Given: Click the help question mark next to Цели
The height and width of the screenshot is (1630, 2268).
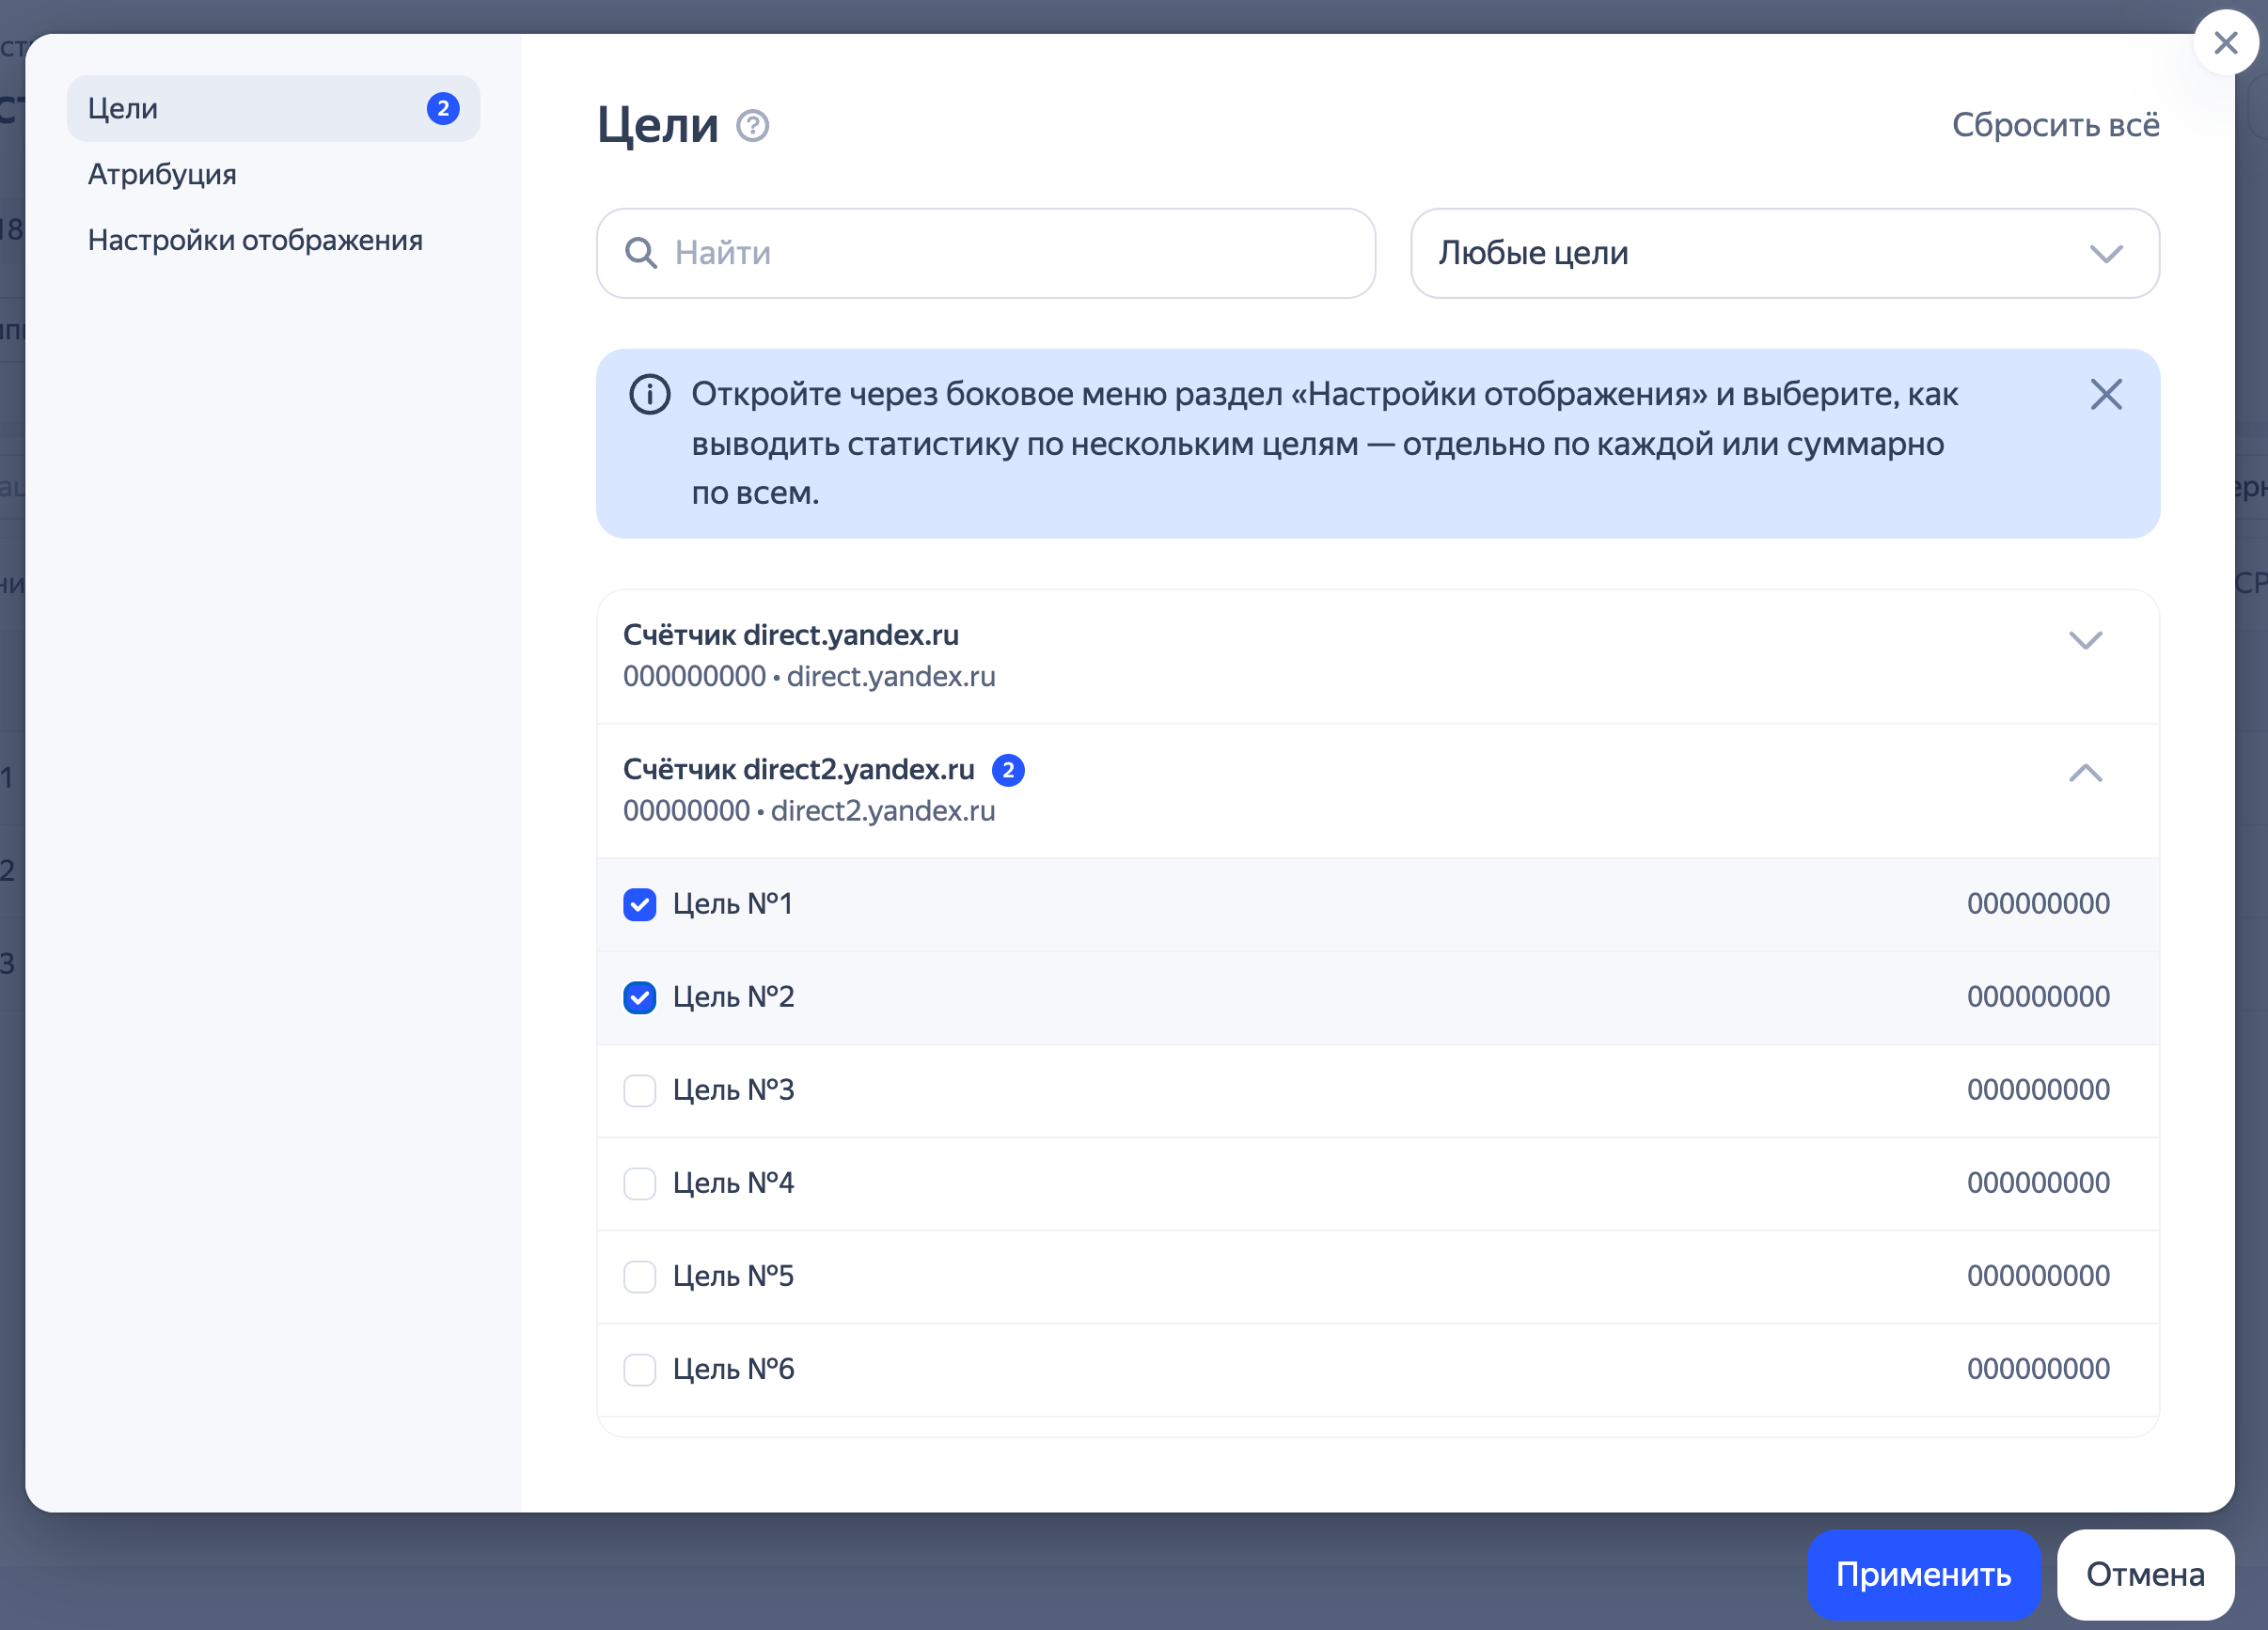Looking at the screenshot, I should (753, 126).
